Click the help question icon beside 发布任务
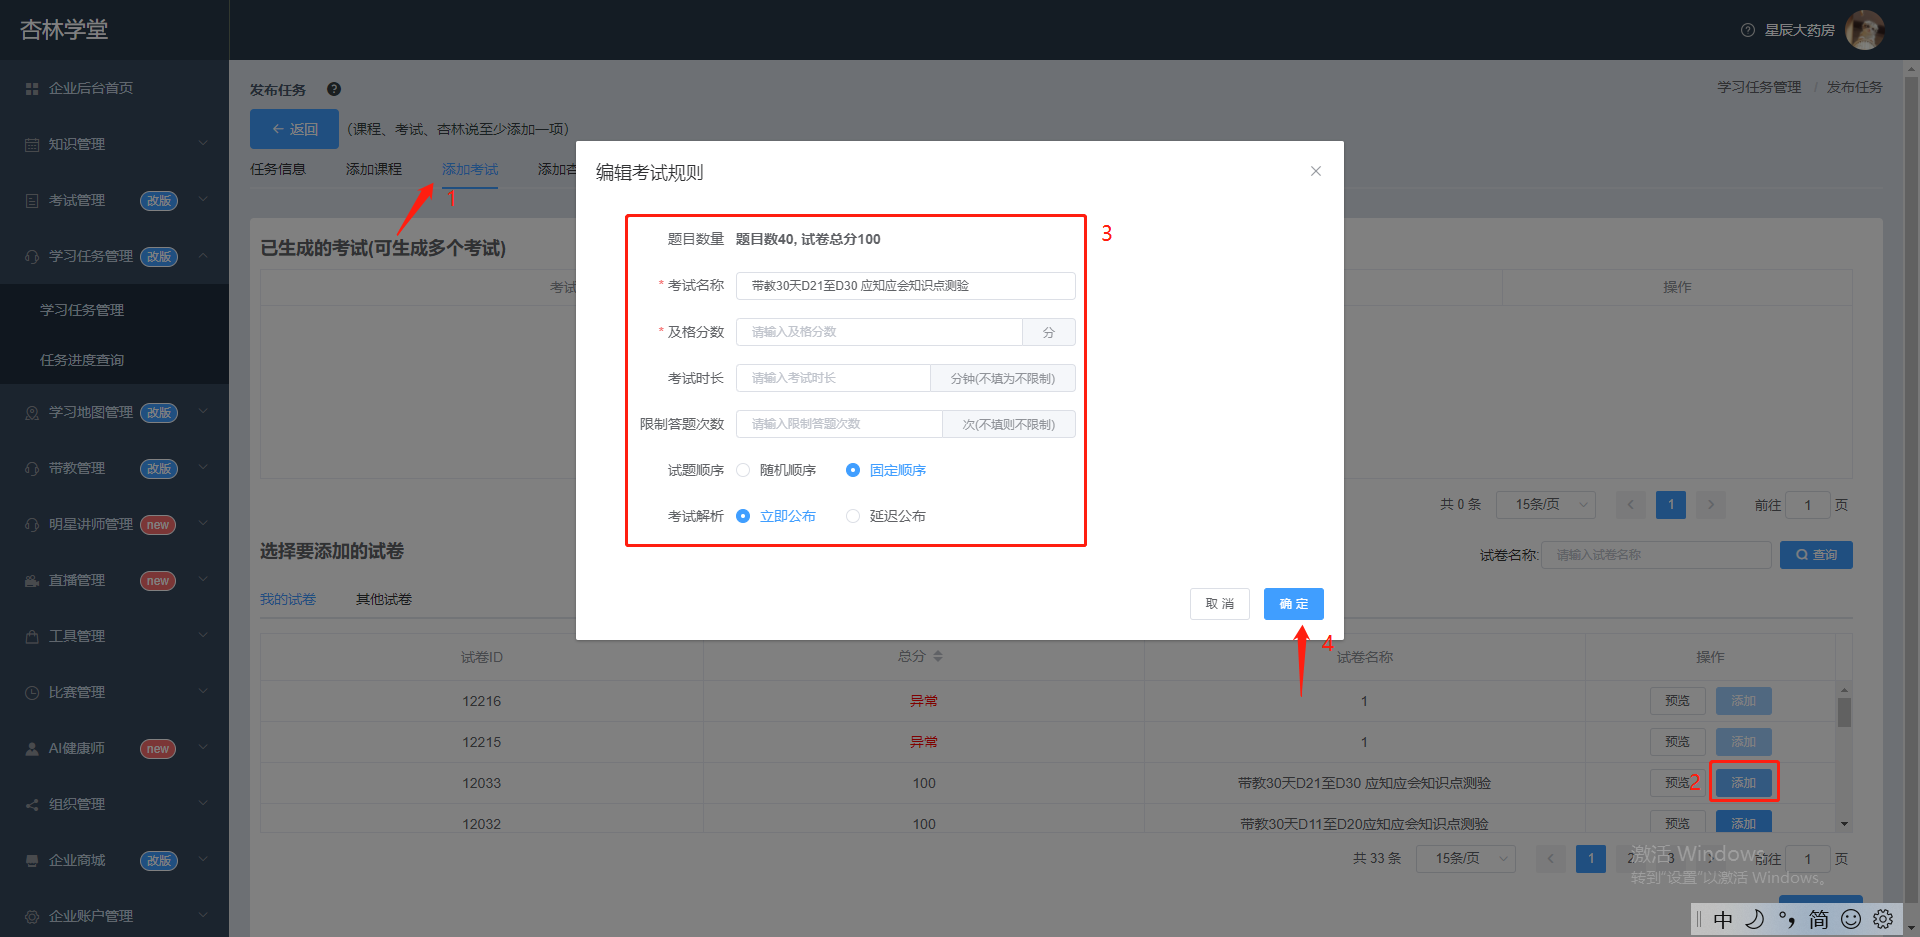This screenshot has height=937, width=1920. (x=334, y=89)
